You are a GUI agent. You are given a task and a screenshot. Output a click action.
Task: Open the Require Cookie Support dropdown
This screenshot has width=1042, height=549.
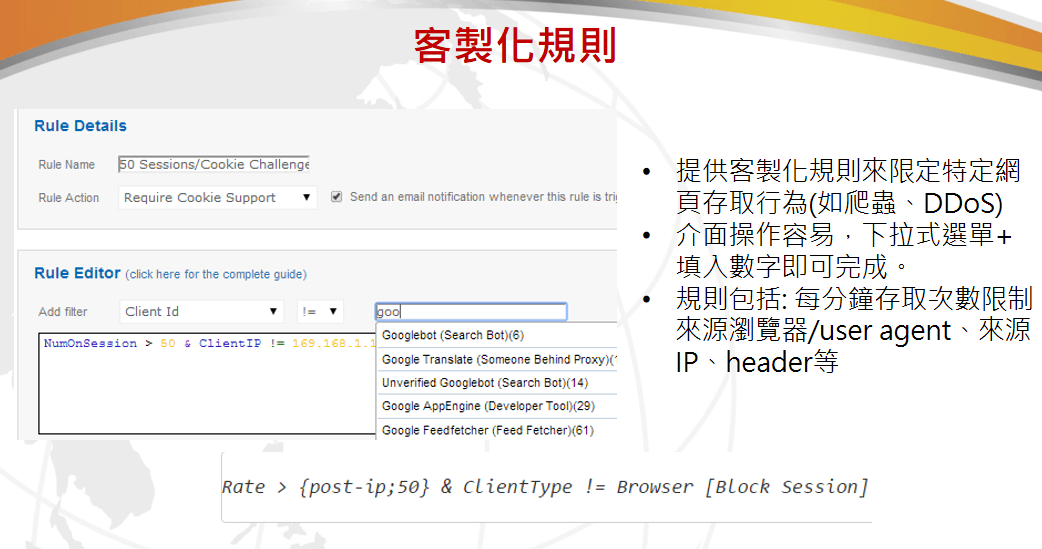pyautogui.click(x=217, y=198)
